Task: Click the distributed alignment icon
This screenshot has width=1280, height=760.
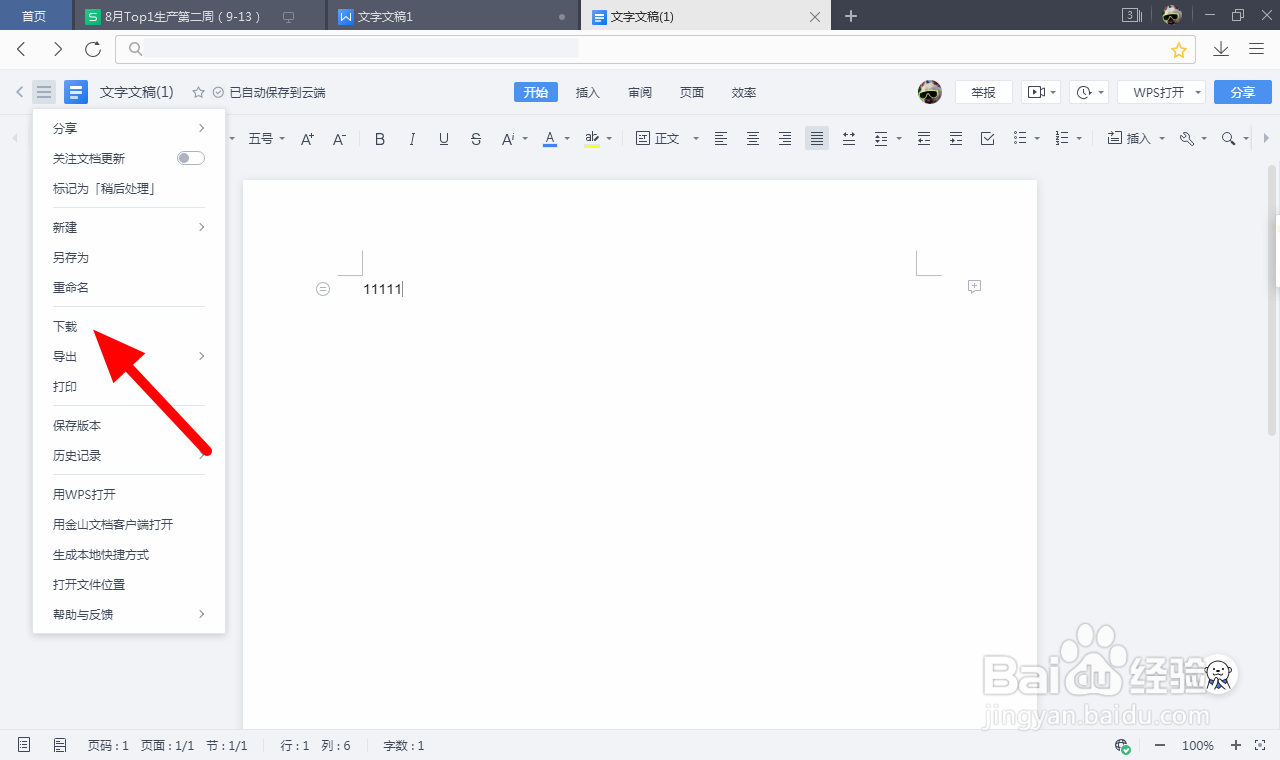Action: point(849,139)
